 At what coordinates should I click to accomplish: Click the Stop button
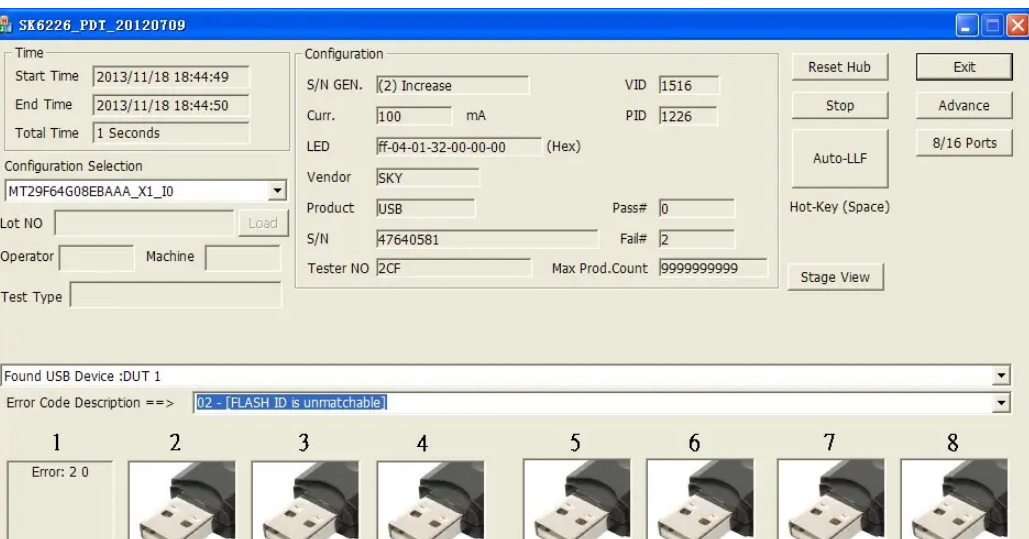840,105
